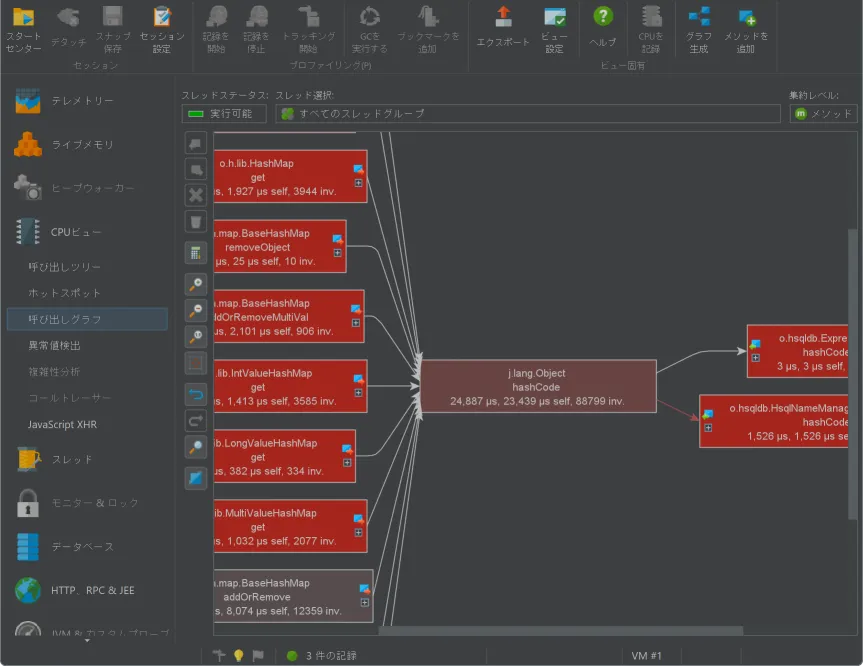This screenshot has height=666, width=863.
Task: Expand the MultiValueHashMap get node
Action: [x=358, y=533]
